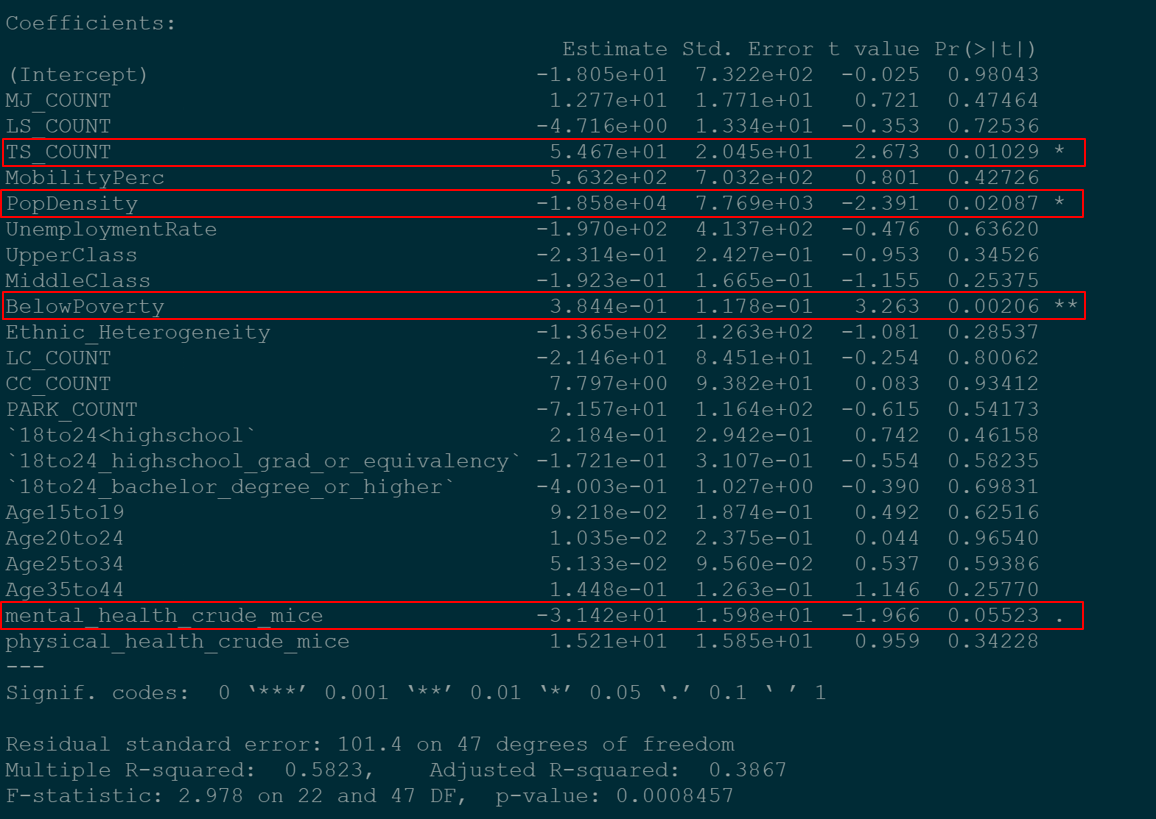Click the p-value 0.01029 in TS_COUNT row
Image resolution: width=1156 pixels, height=819 pixels.
point(993,152)
